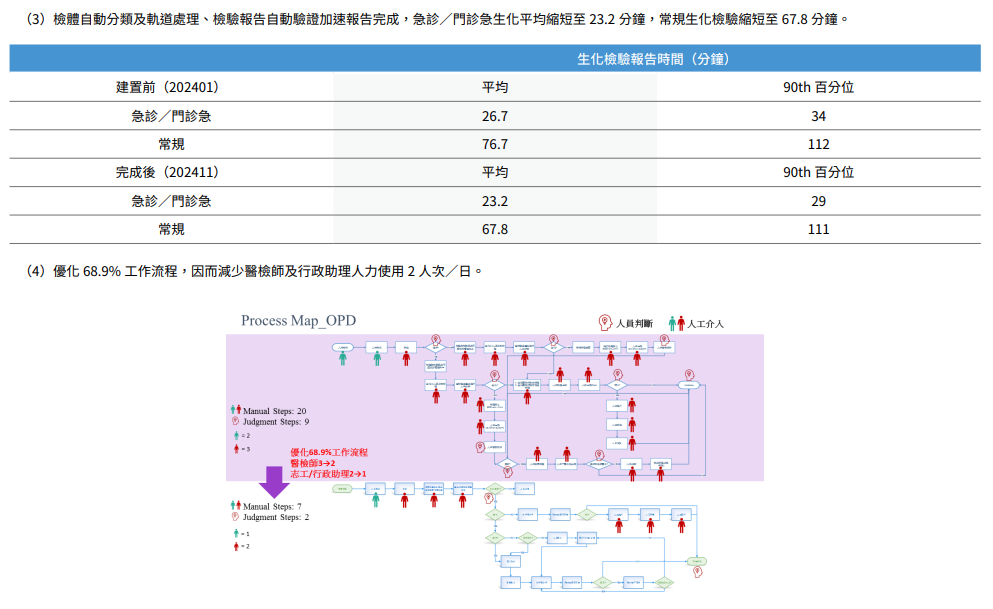Select the 'Judgment Steps: 2' text
Viewport: 993px width, 609px height.
point(276,517)
